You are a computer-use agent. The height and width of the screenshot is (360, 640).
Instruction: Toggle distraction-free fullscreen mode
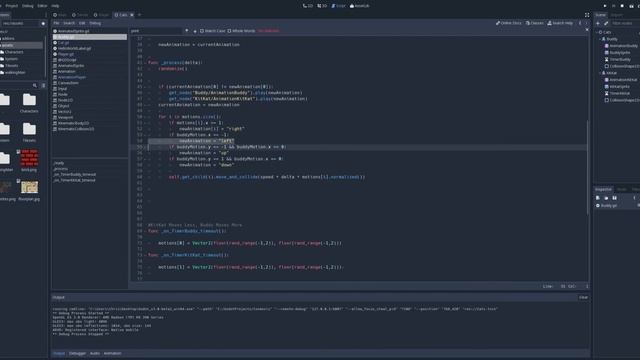[587, 15]
